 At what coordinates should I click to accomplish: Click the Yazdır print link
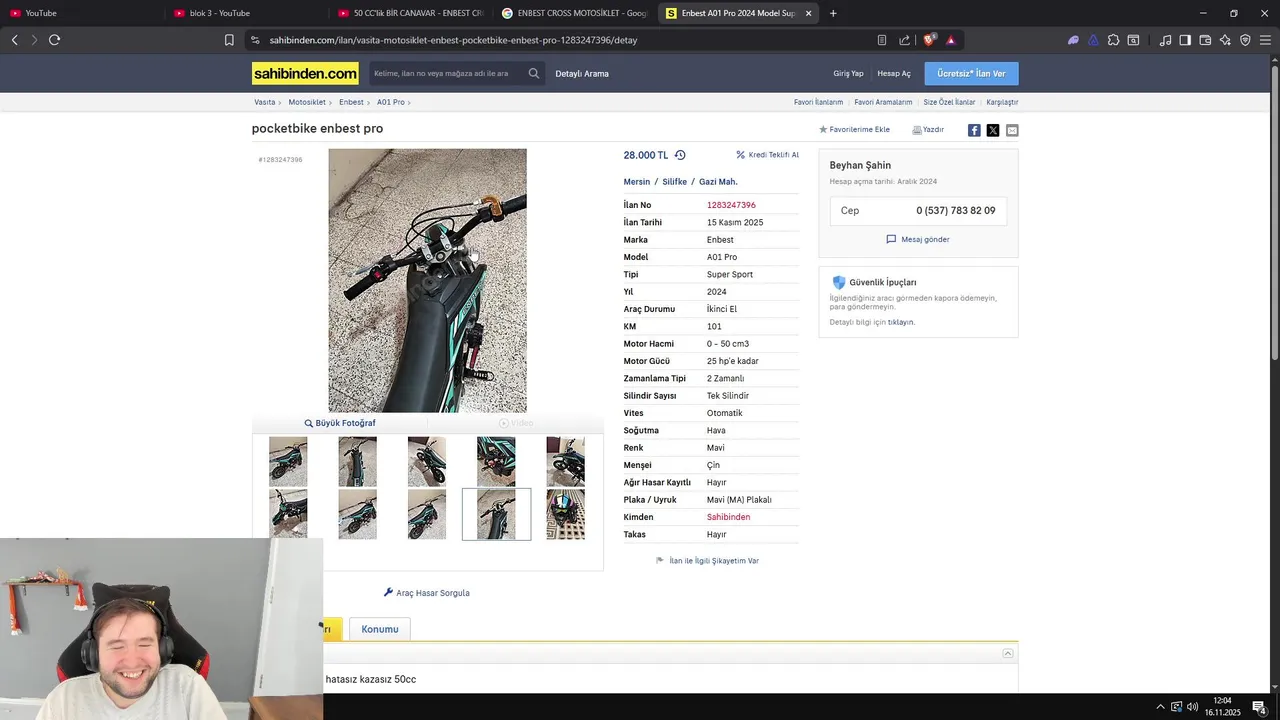928,129
